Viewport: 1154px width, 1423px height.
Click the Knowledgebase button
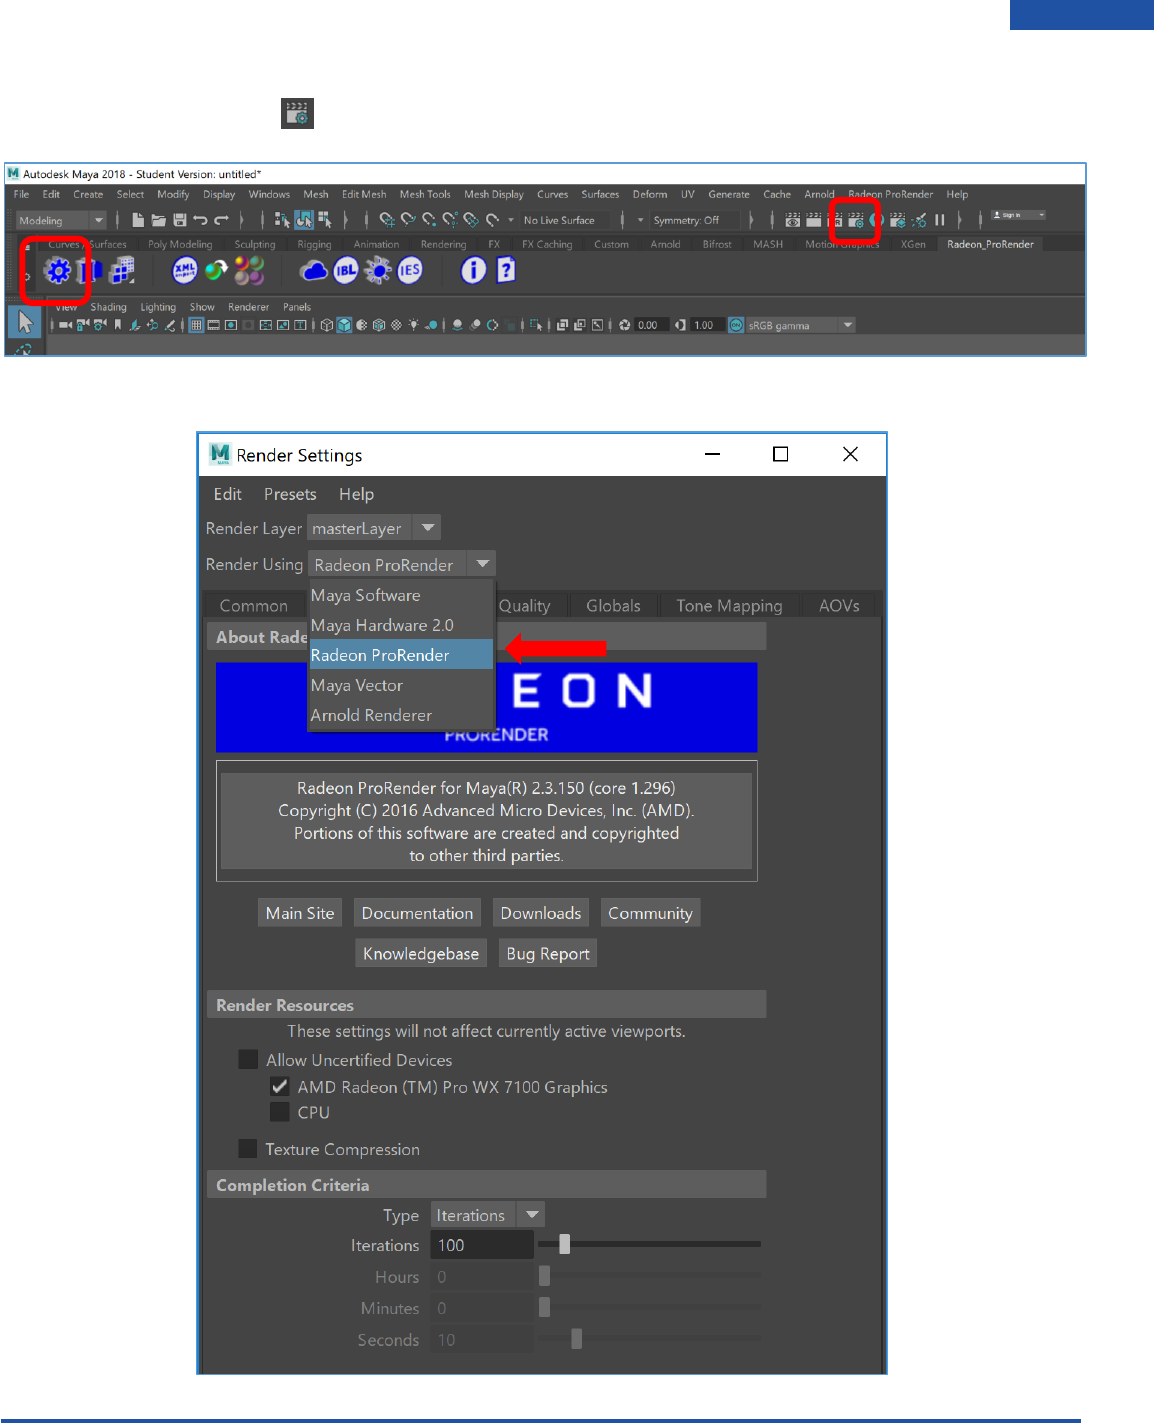click(421, 953)
